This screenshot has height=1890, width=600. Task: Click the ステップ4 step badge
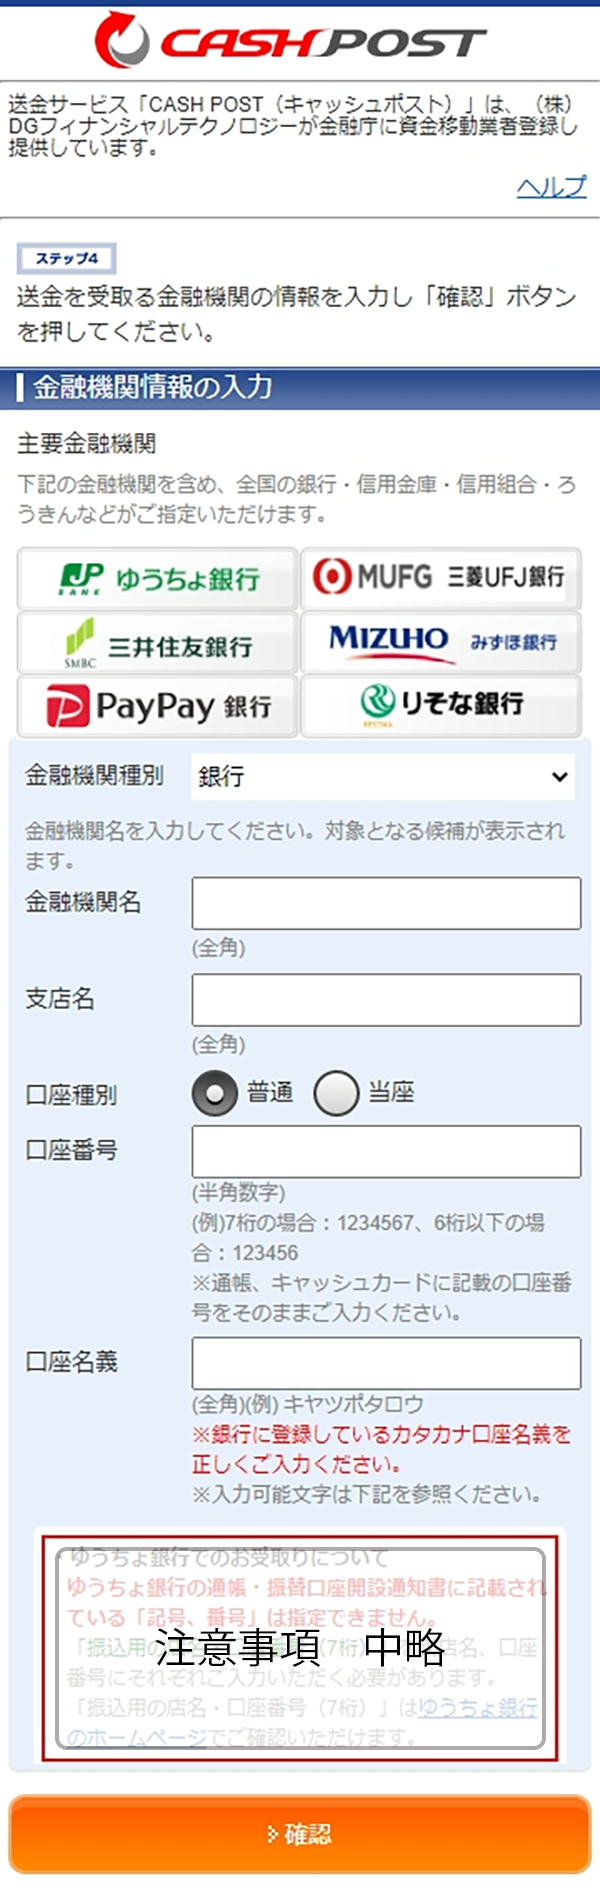(66, 259)
